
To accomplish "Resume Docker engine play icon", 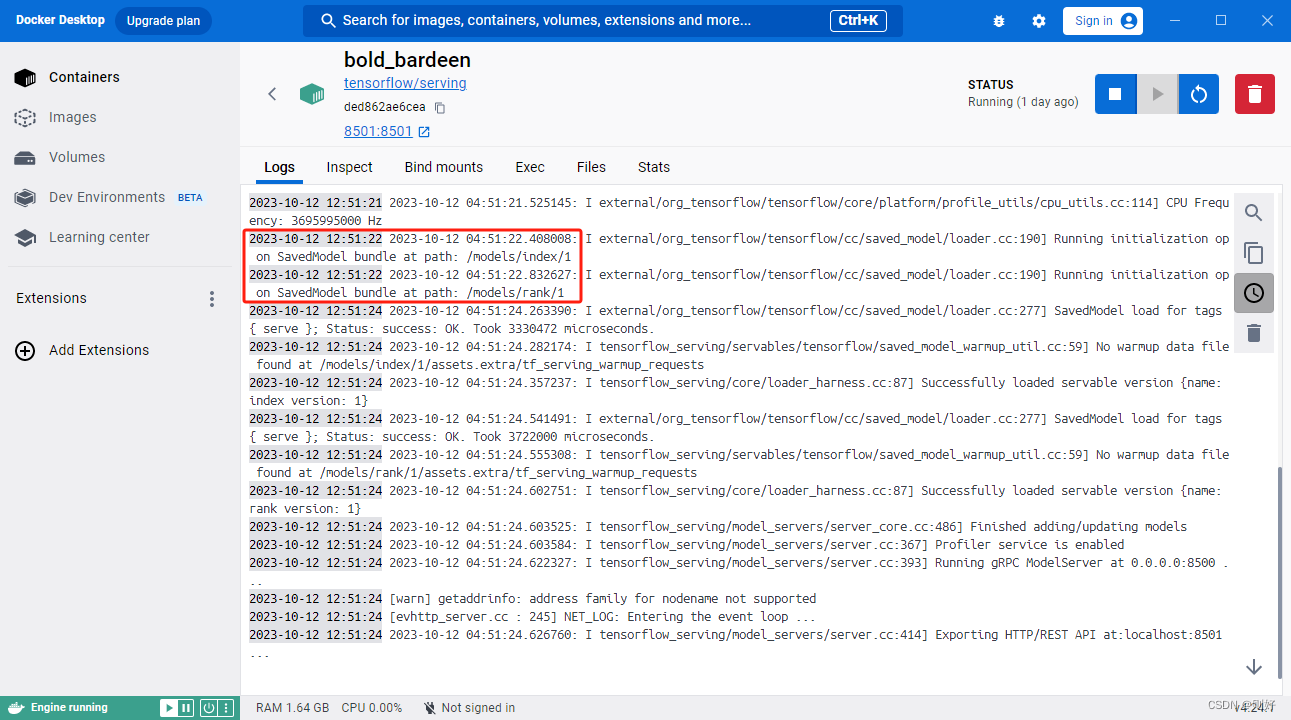I will (169, 708).
